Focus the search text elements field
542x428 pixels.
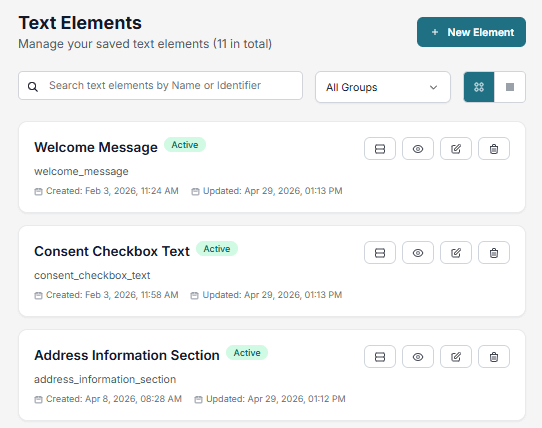pos(160,86)
